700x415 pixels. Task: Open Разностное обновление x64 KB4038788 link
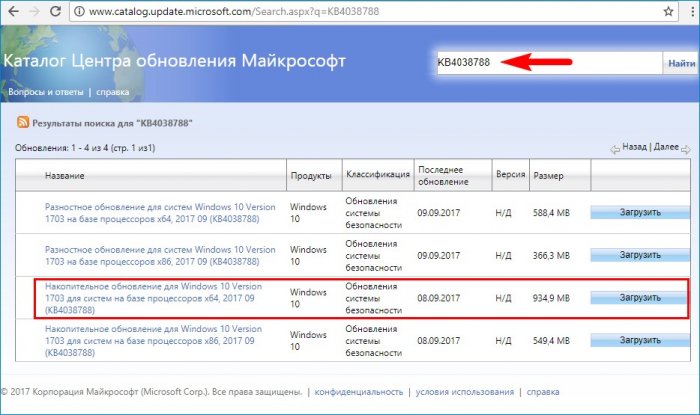click(x=160, y=213)
